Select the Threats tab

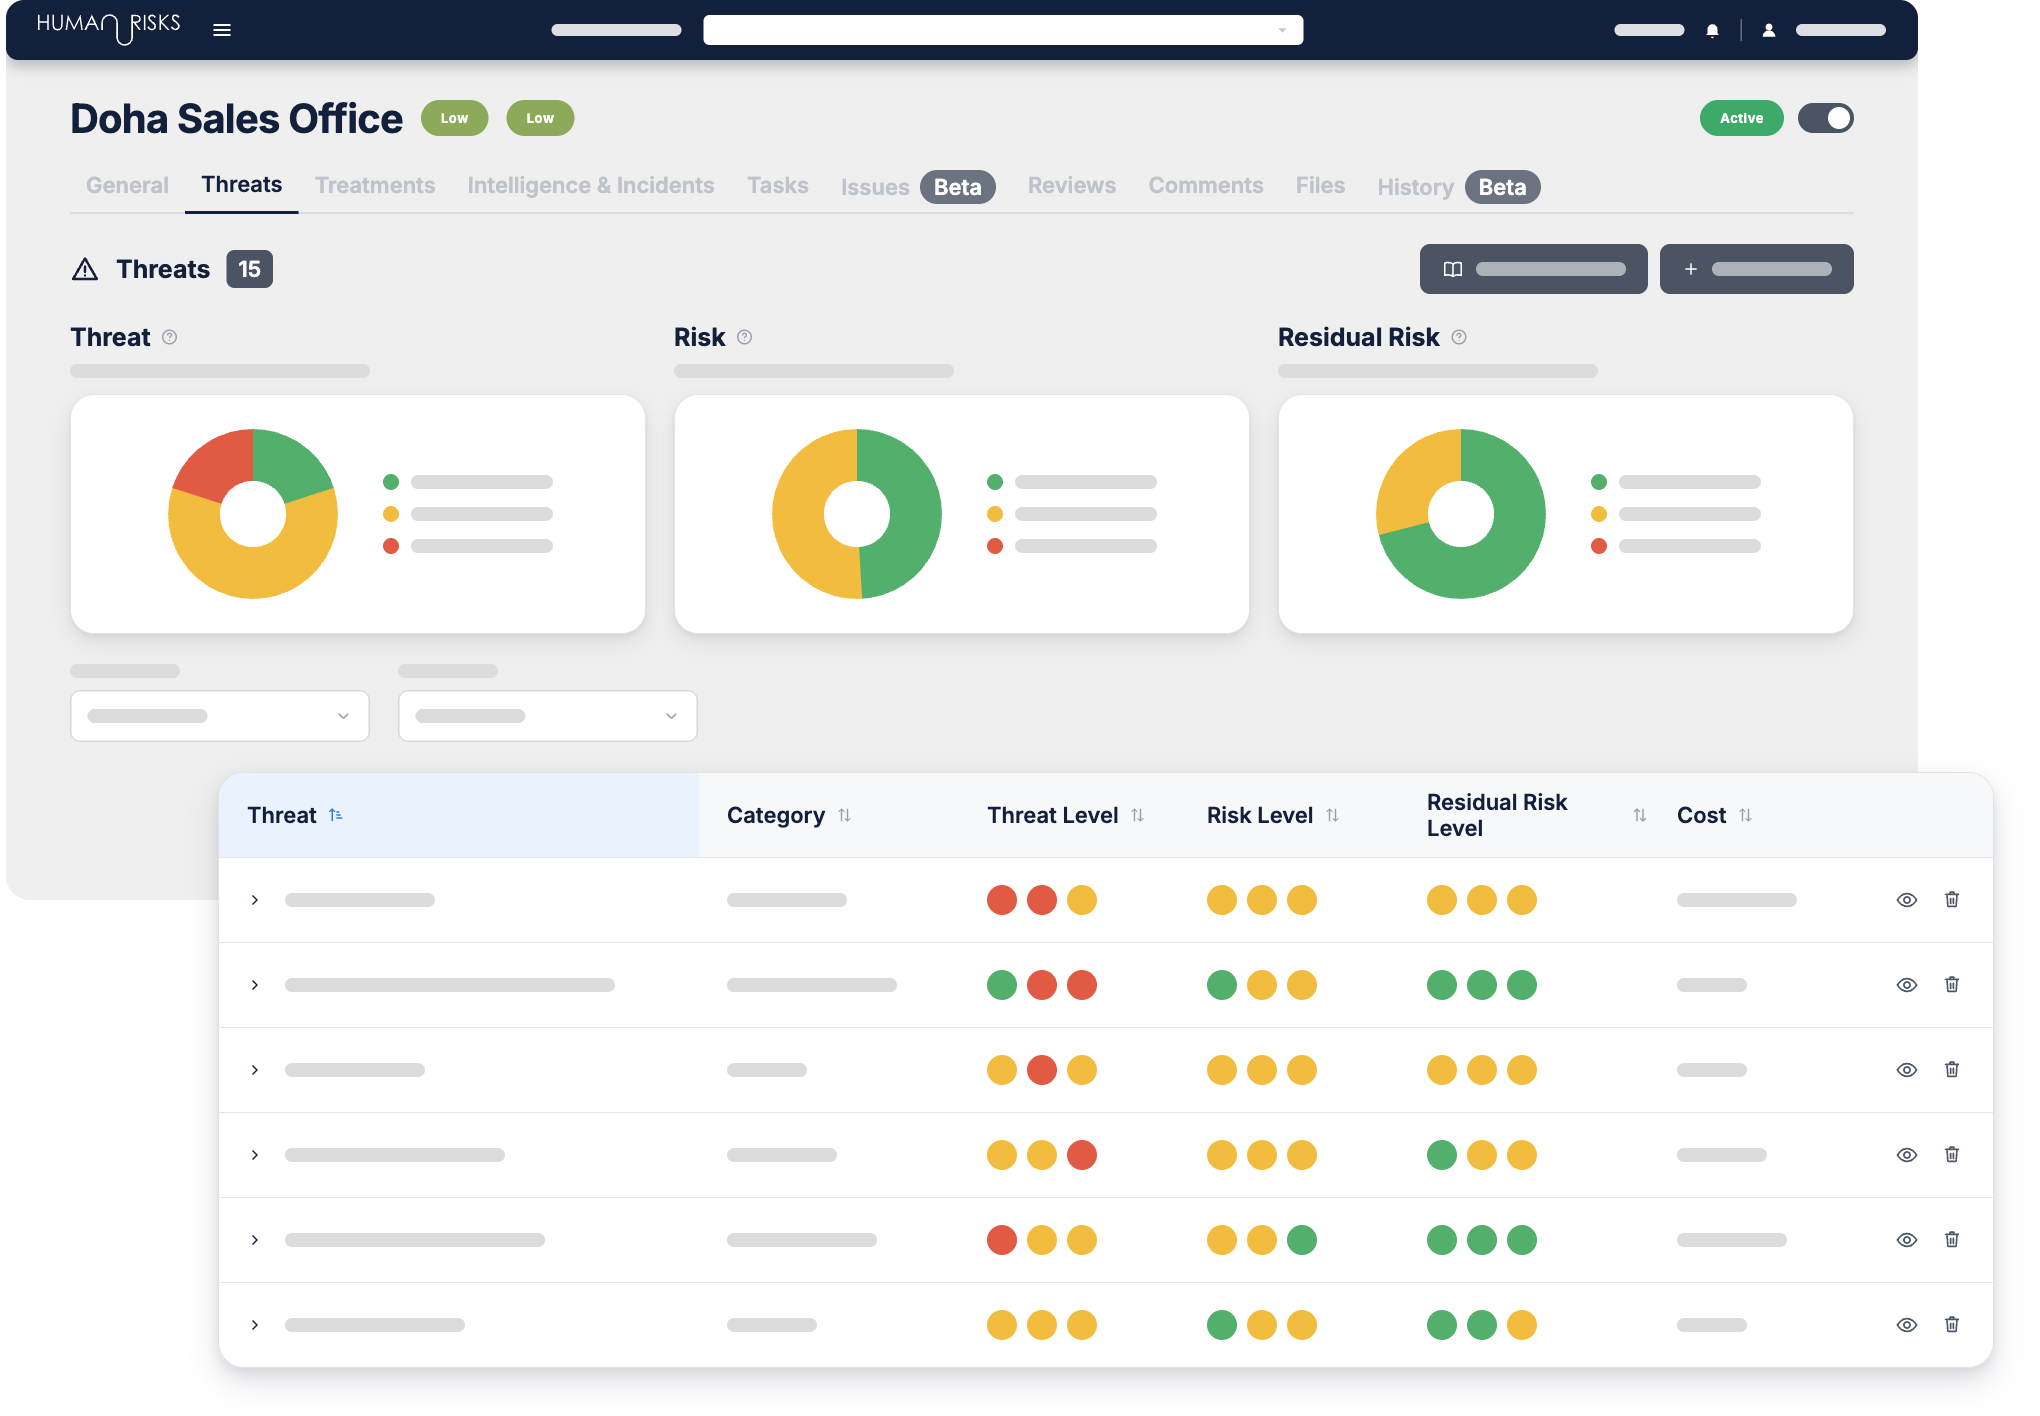(242, 185)
